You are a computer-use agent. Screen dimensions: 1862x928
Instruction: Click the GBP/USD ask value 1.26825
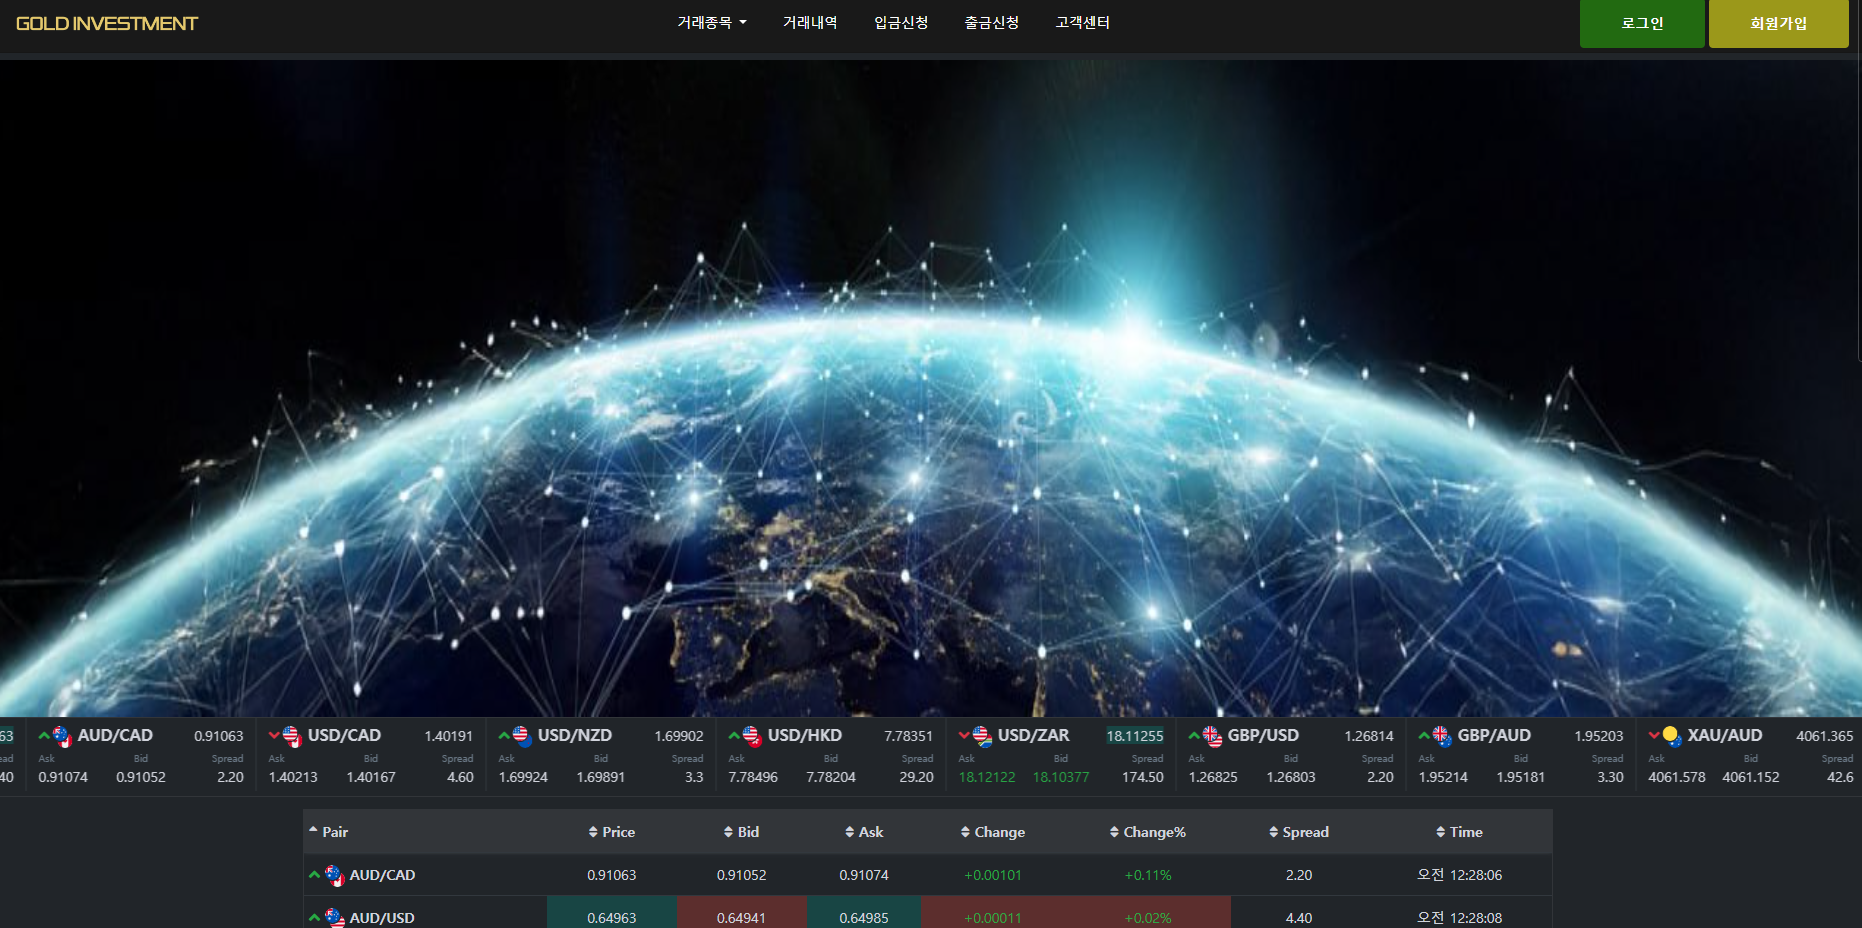[x=1213, y=777]
